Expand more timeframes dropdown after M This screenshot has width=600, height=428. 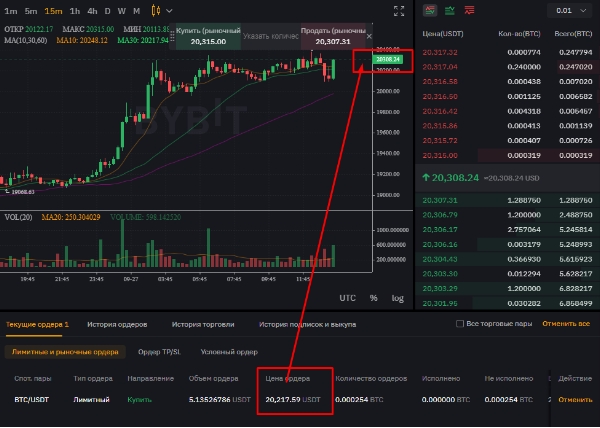click(x=167, y=11)
